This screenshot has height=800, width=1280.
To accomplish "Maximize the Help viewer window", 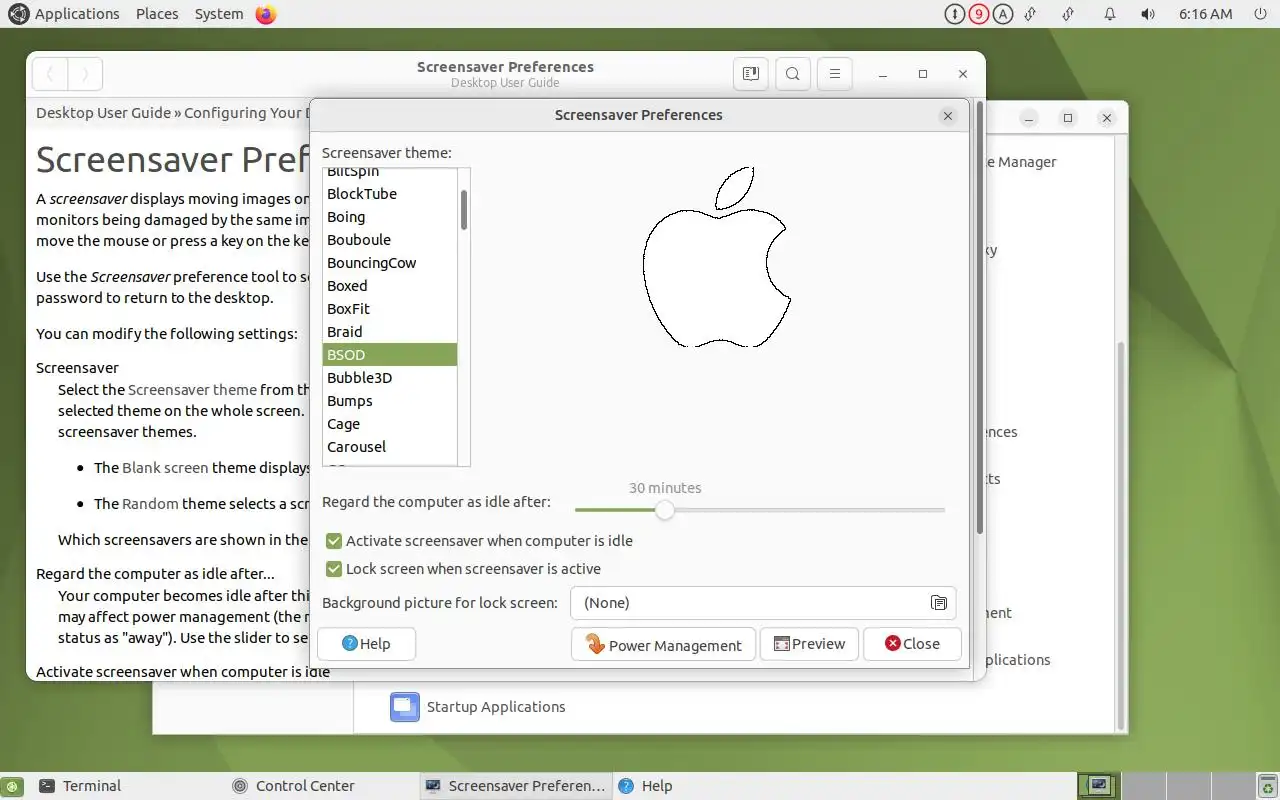I will 923,74.
